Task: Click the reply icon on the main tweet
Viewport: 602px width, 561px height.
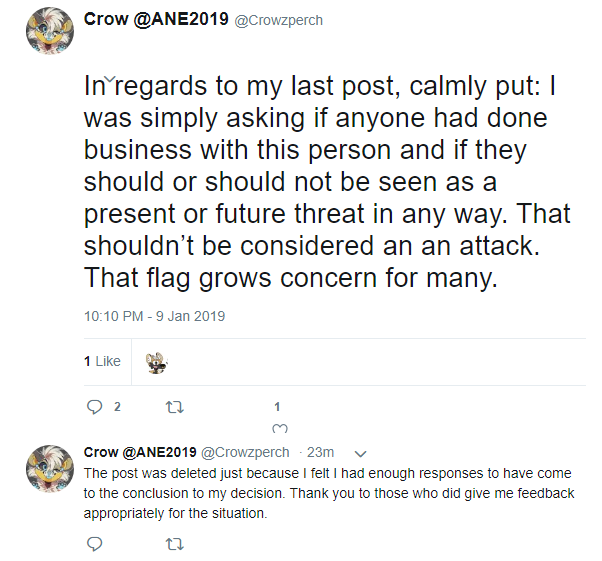Action: pyautogui.click(x=95, y=407)
